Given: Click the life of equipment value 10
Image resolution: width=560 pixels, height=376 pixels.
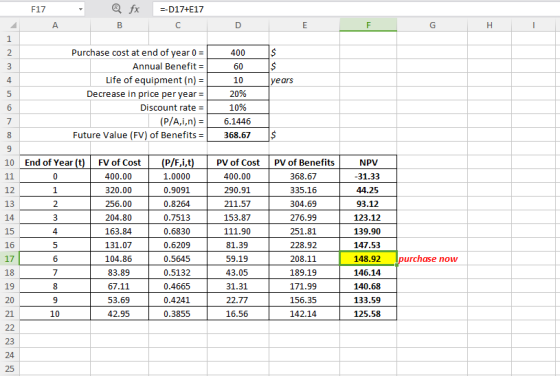Looking at the screenshot, I should pyautogui.click(x=238, y=80).
